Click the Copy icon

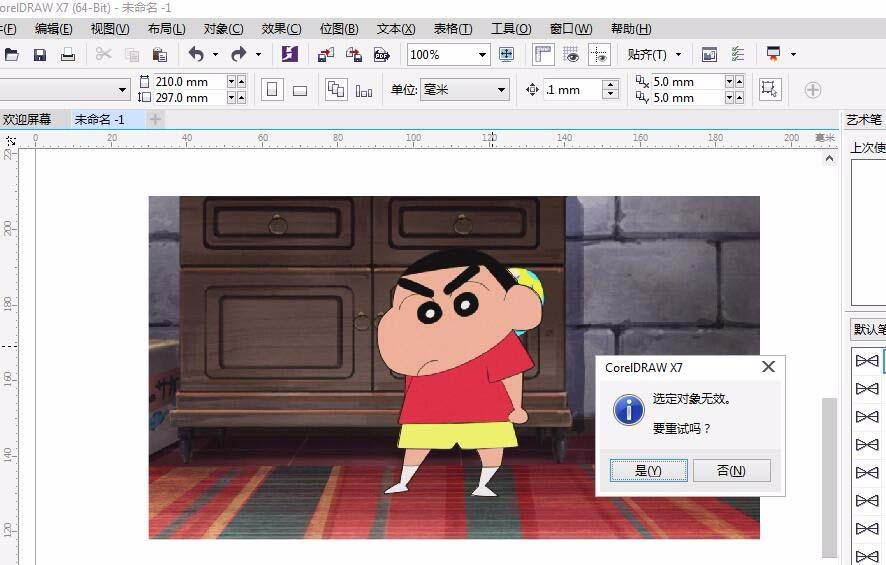(132, 55)
